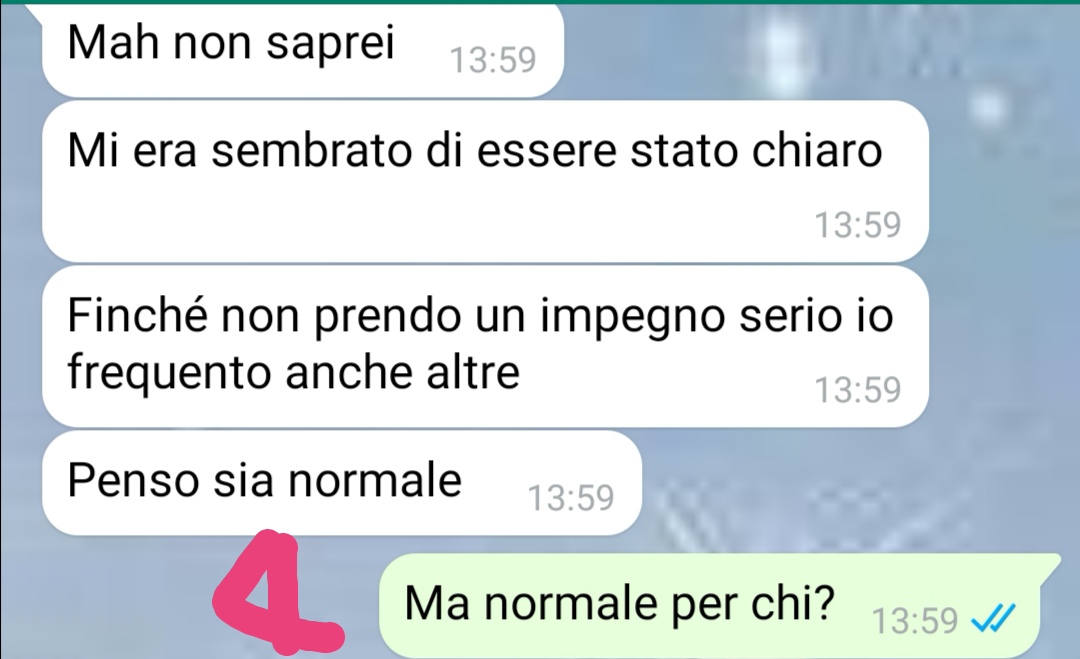Viewport: 1080px width, 659px height.
Task: Click the timestamp next to "frequento anche altre"
Action: click(x=858, y=390)
